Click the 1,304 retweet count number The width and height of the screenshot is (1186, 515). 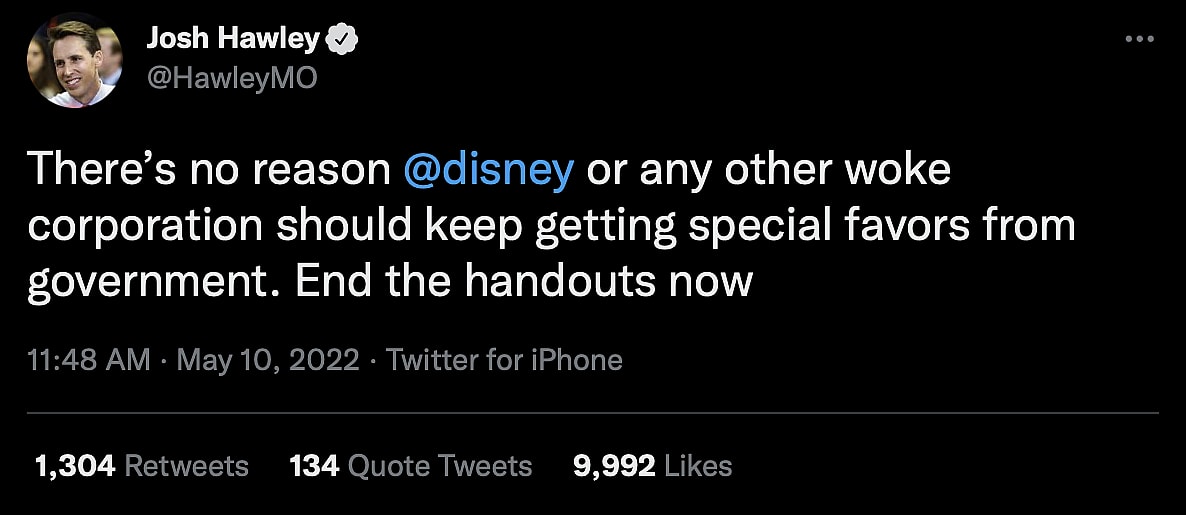click(75, 465)
